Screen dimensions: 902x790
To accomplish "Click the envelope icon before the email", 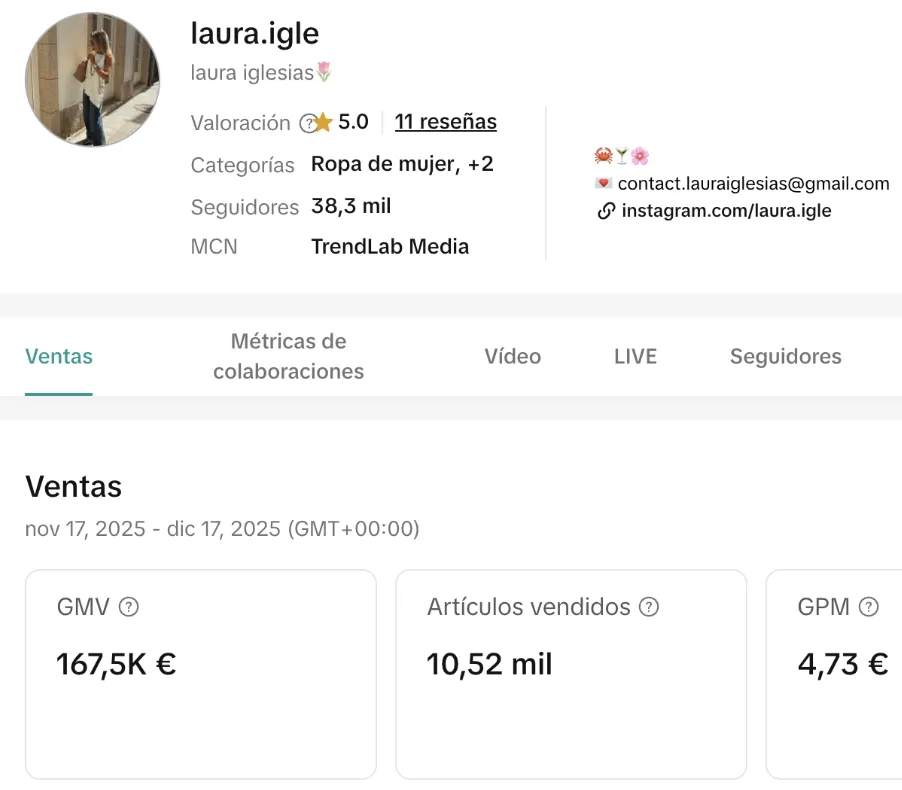I will (603, 184).
